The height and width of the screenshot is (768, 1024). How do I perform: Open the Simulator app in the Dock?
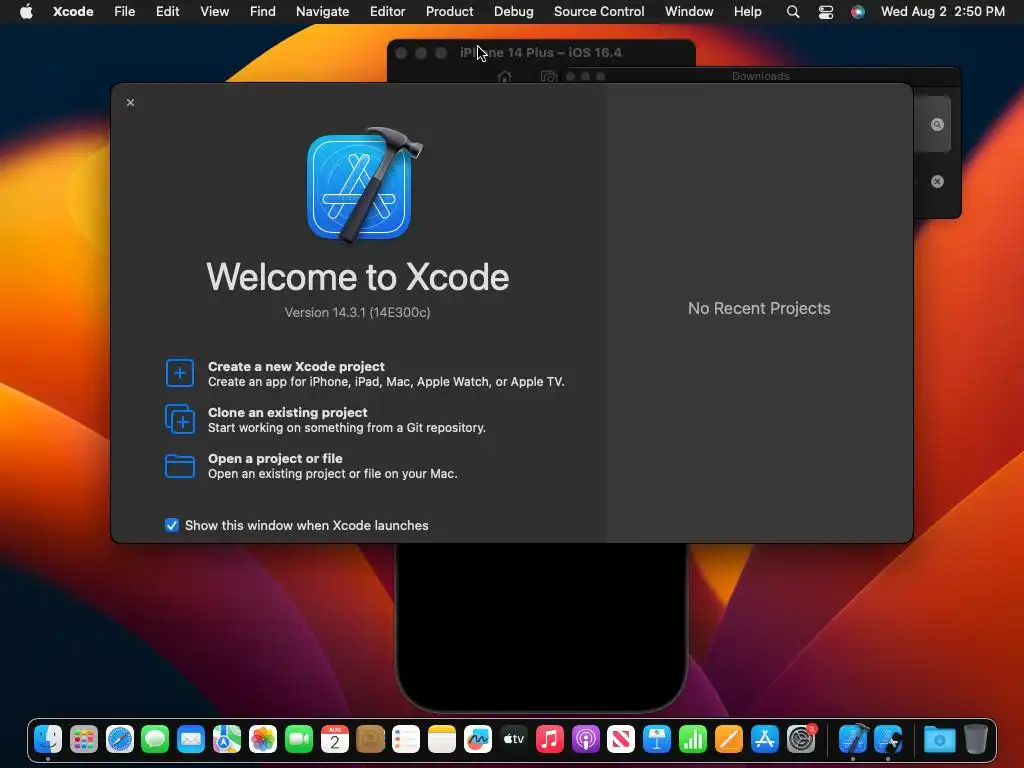(889, 739)
